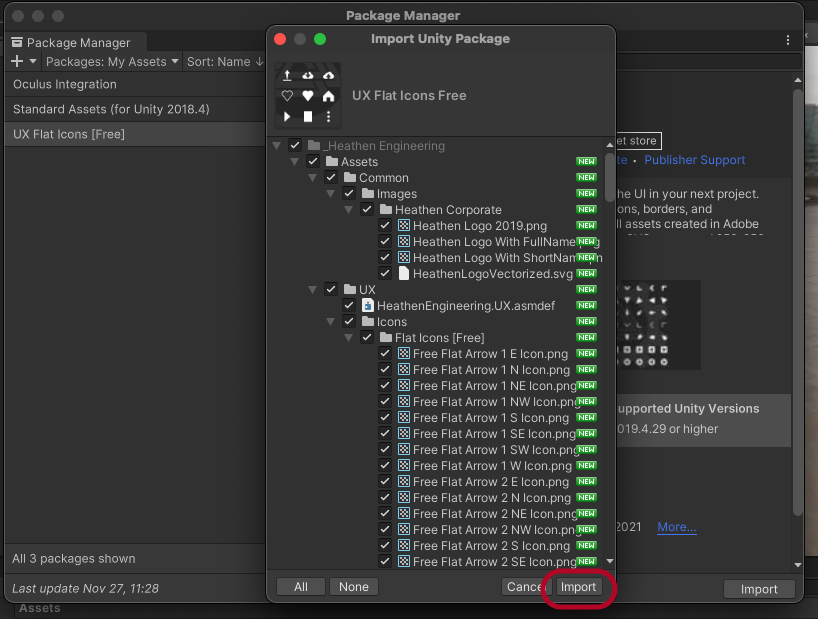Collapse the Common folder triangle
818x619 pixels.
pyautogui.click(x=312, y=178)
